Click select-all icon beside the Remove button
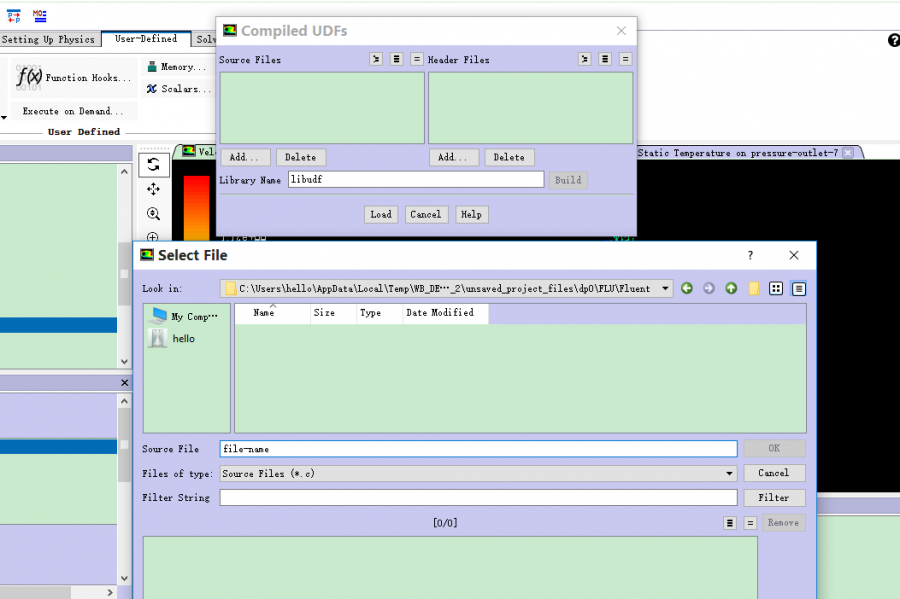 [x=730, y=523]
